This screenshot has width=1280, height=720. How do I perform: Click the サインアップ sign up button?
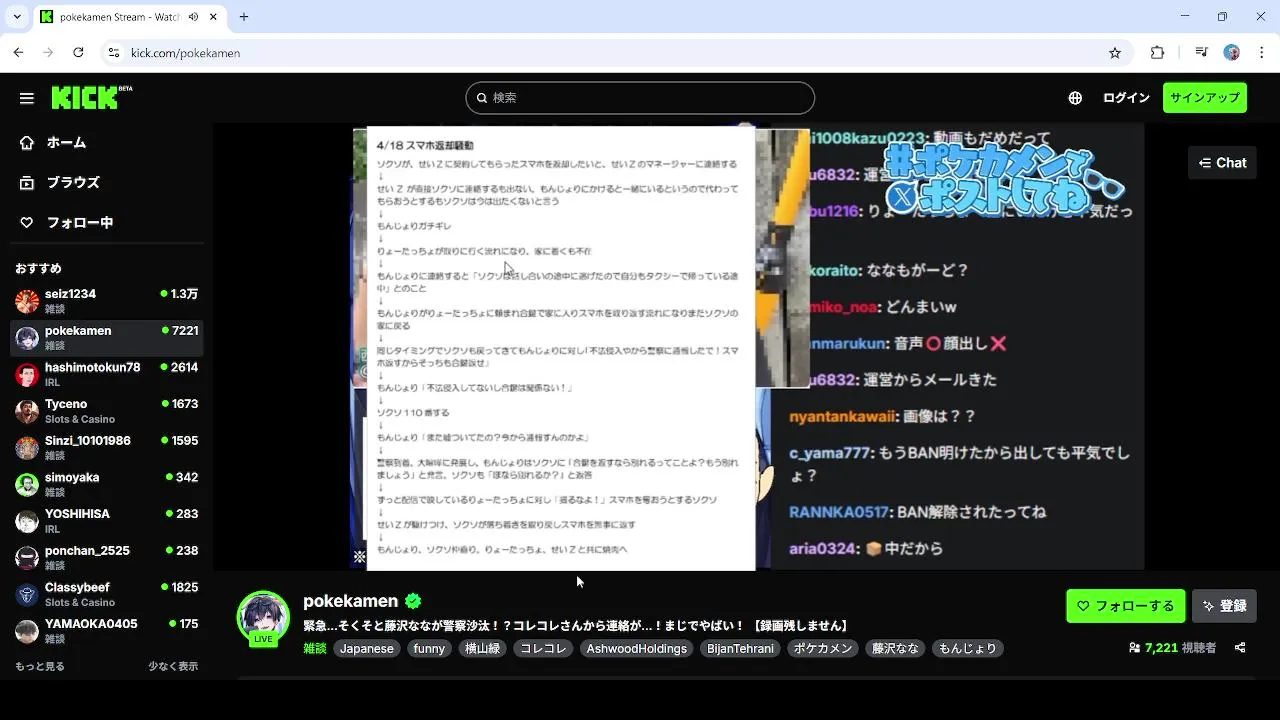click(1204, 98)
